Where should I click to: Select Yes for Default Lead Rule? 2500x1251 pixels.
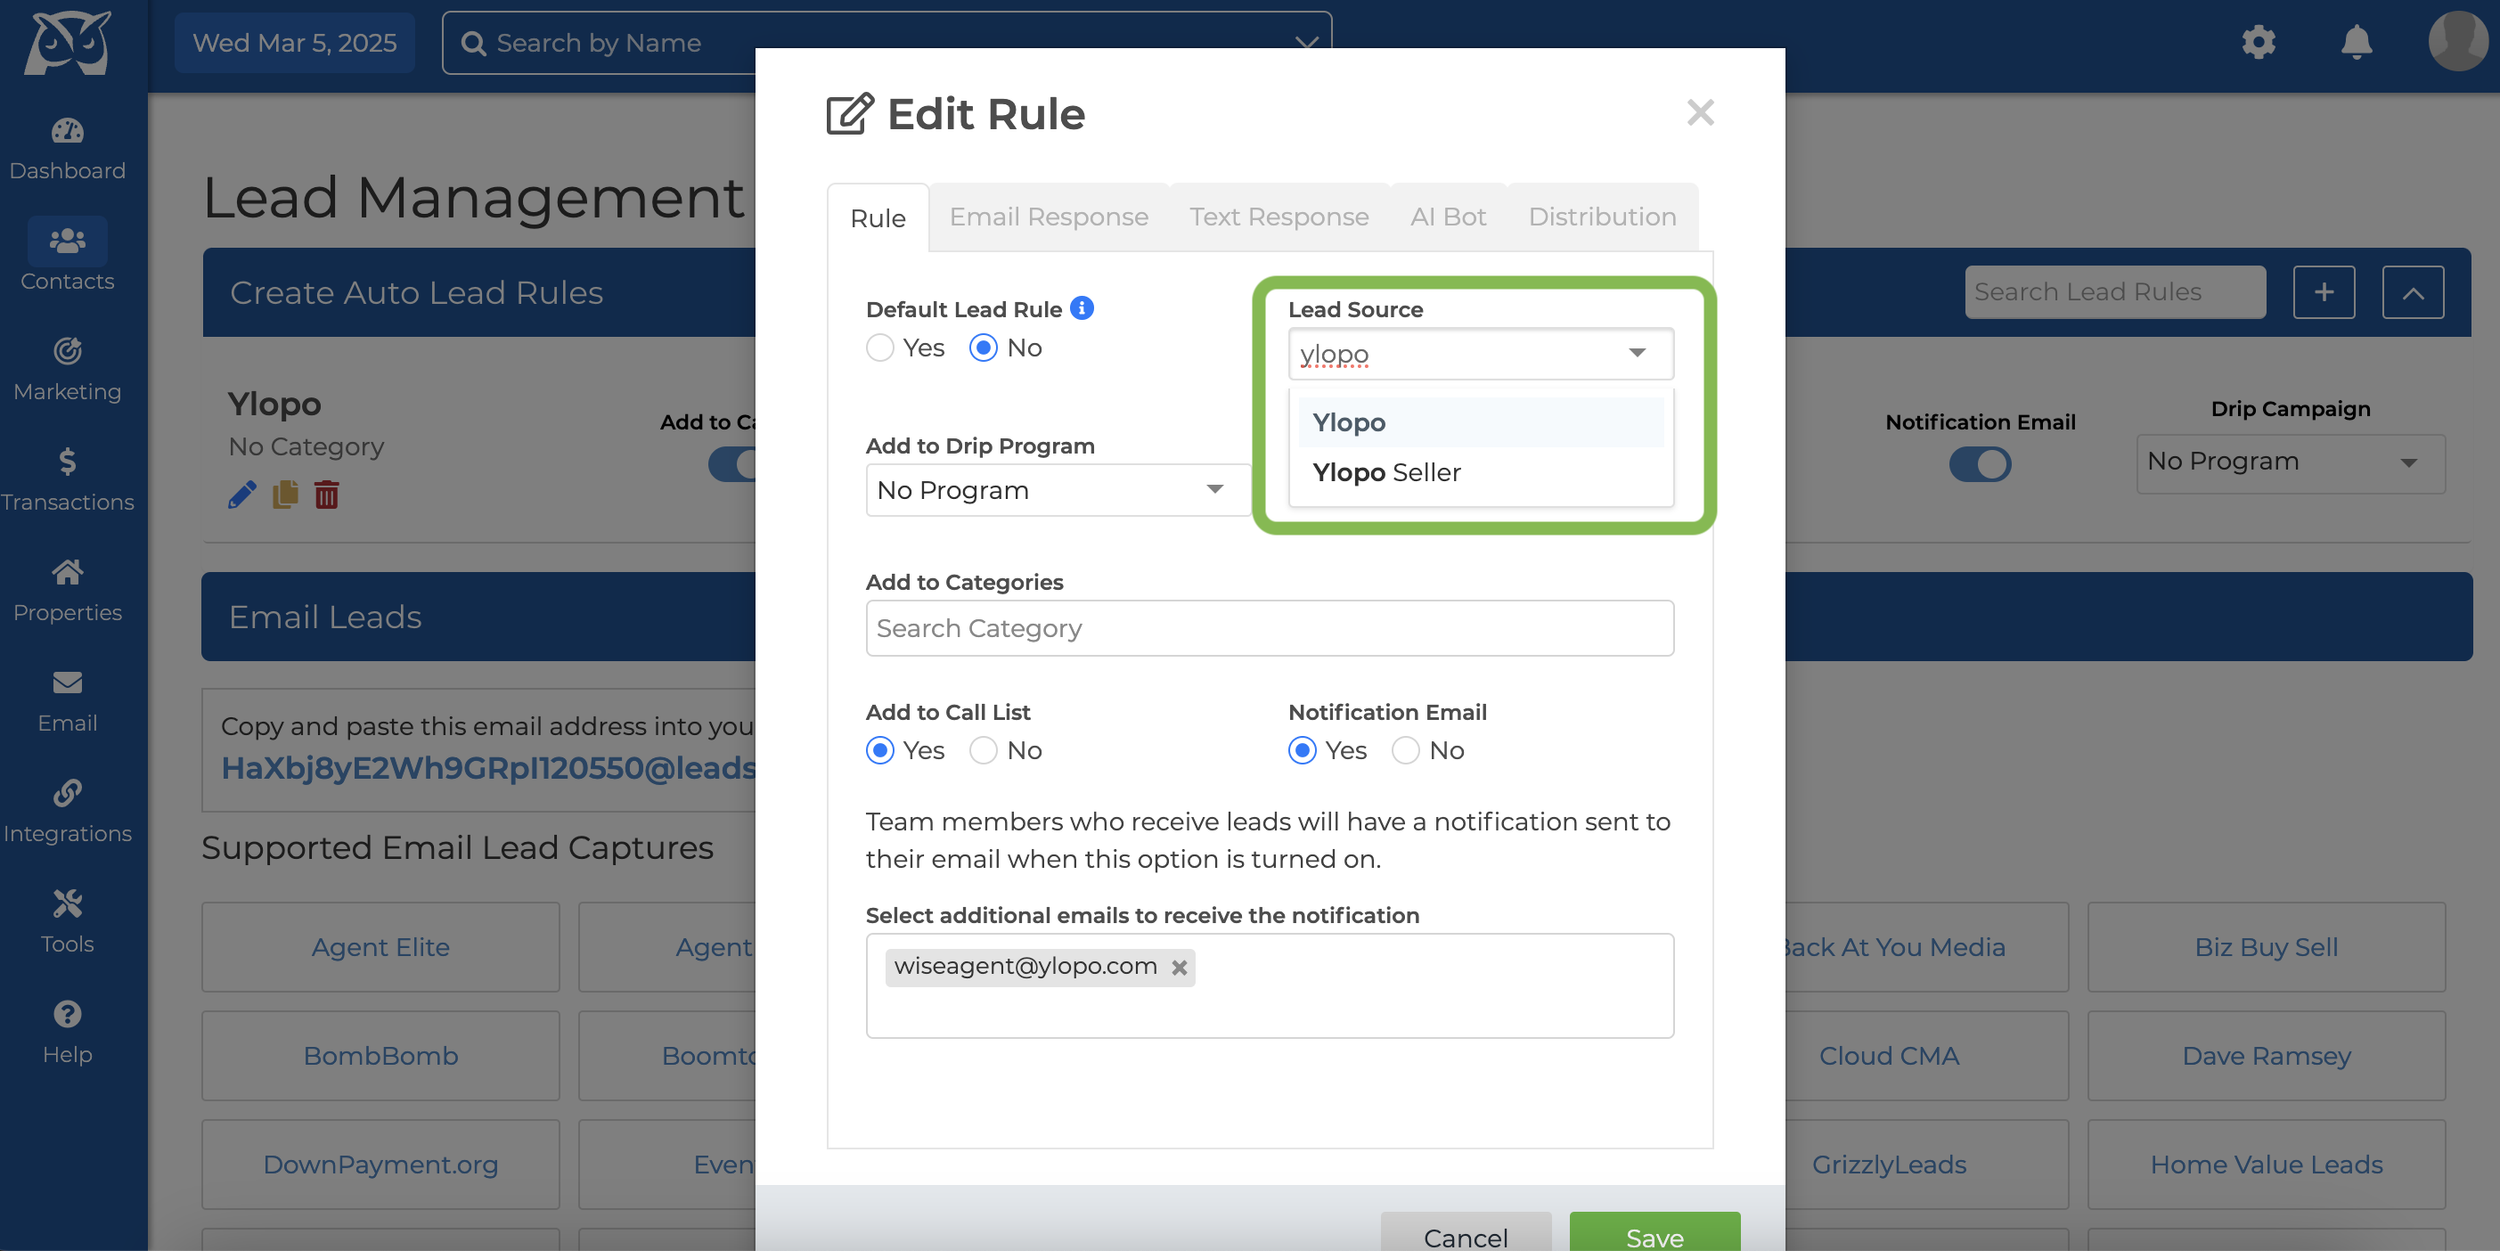coord(880,348)
